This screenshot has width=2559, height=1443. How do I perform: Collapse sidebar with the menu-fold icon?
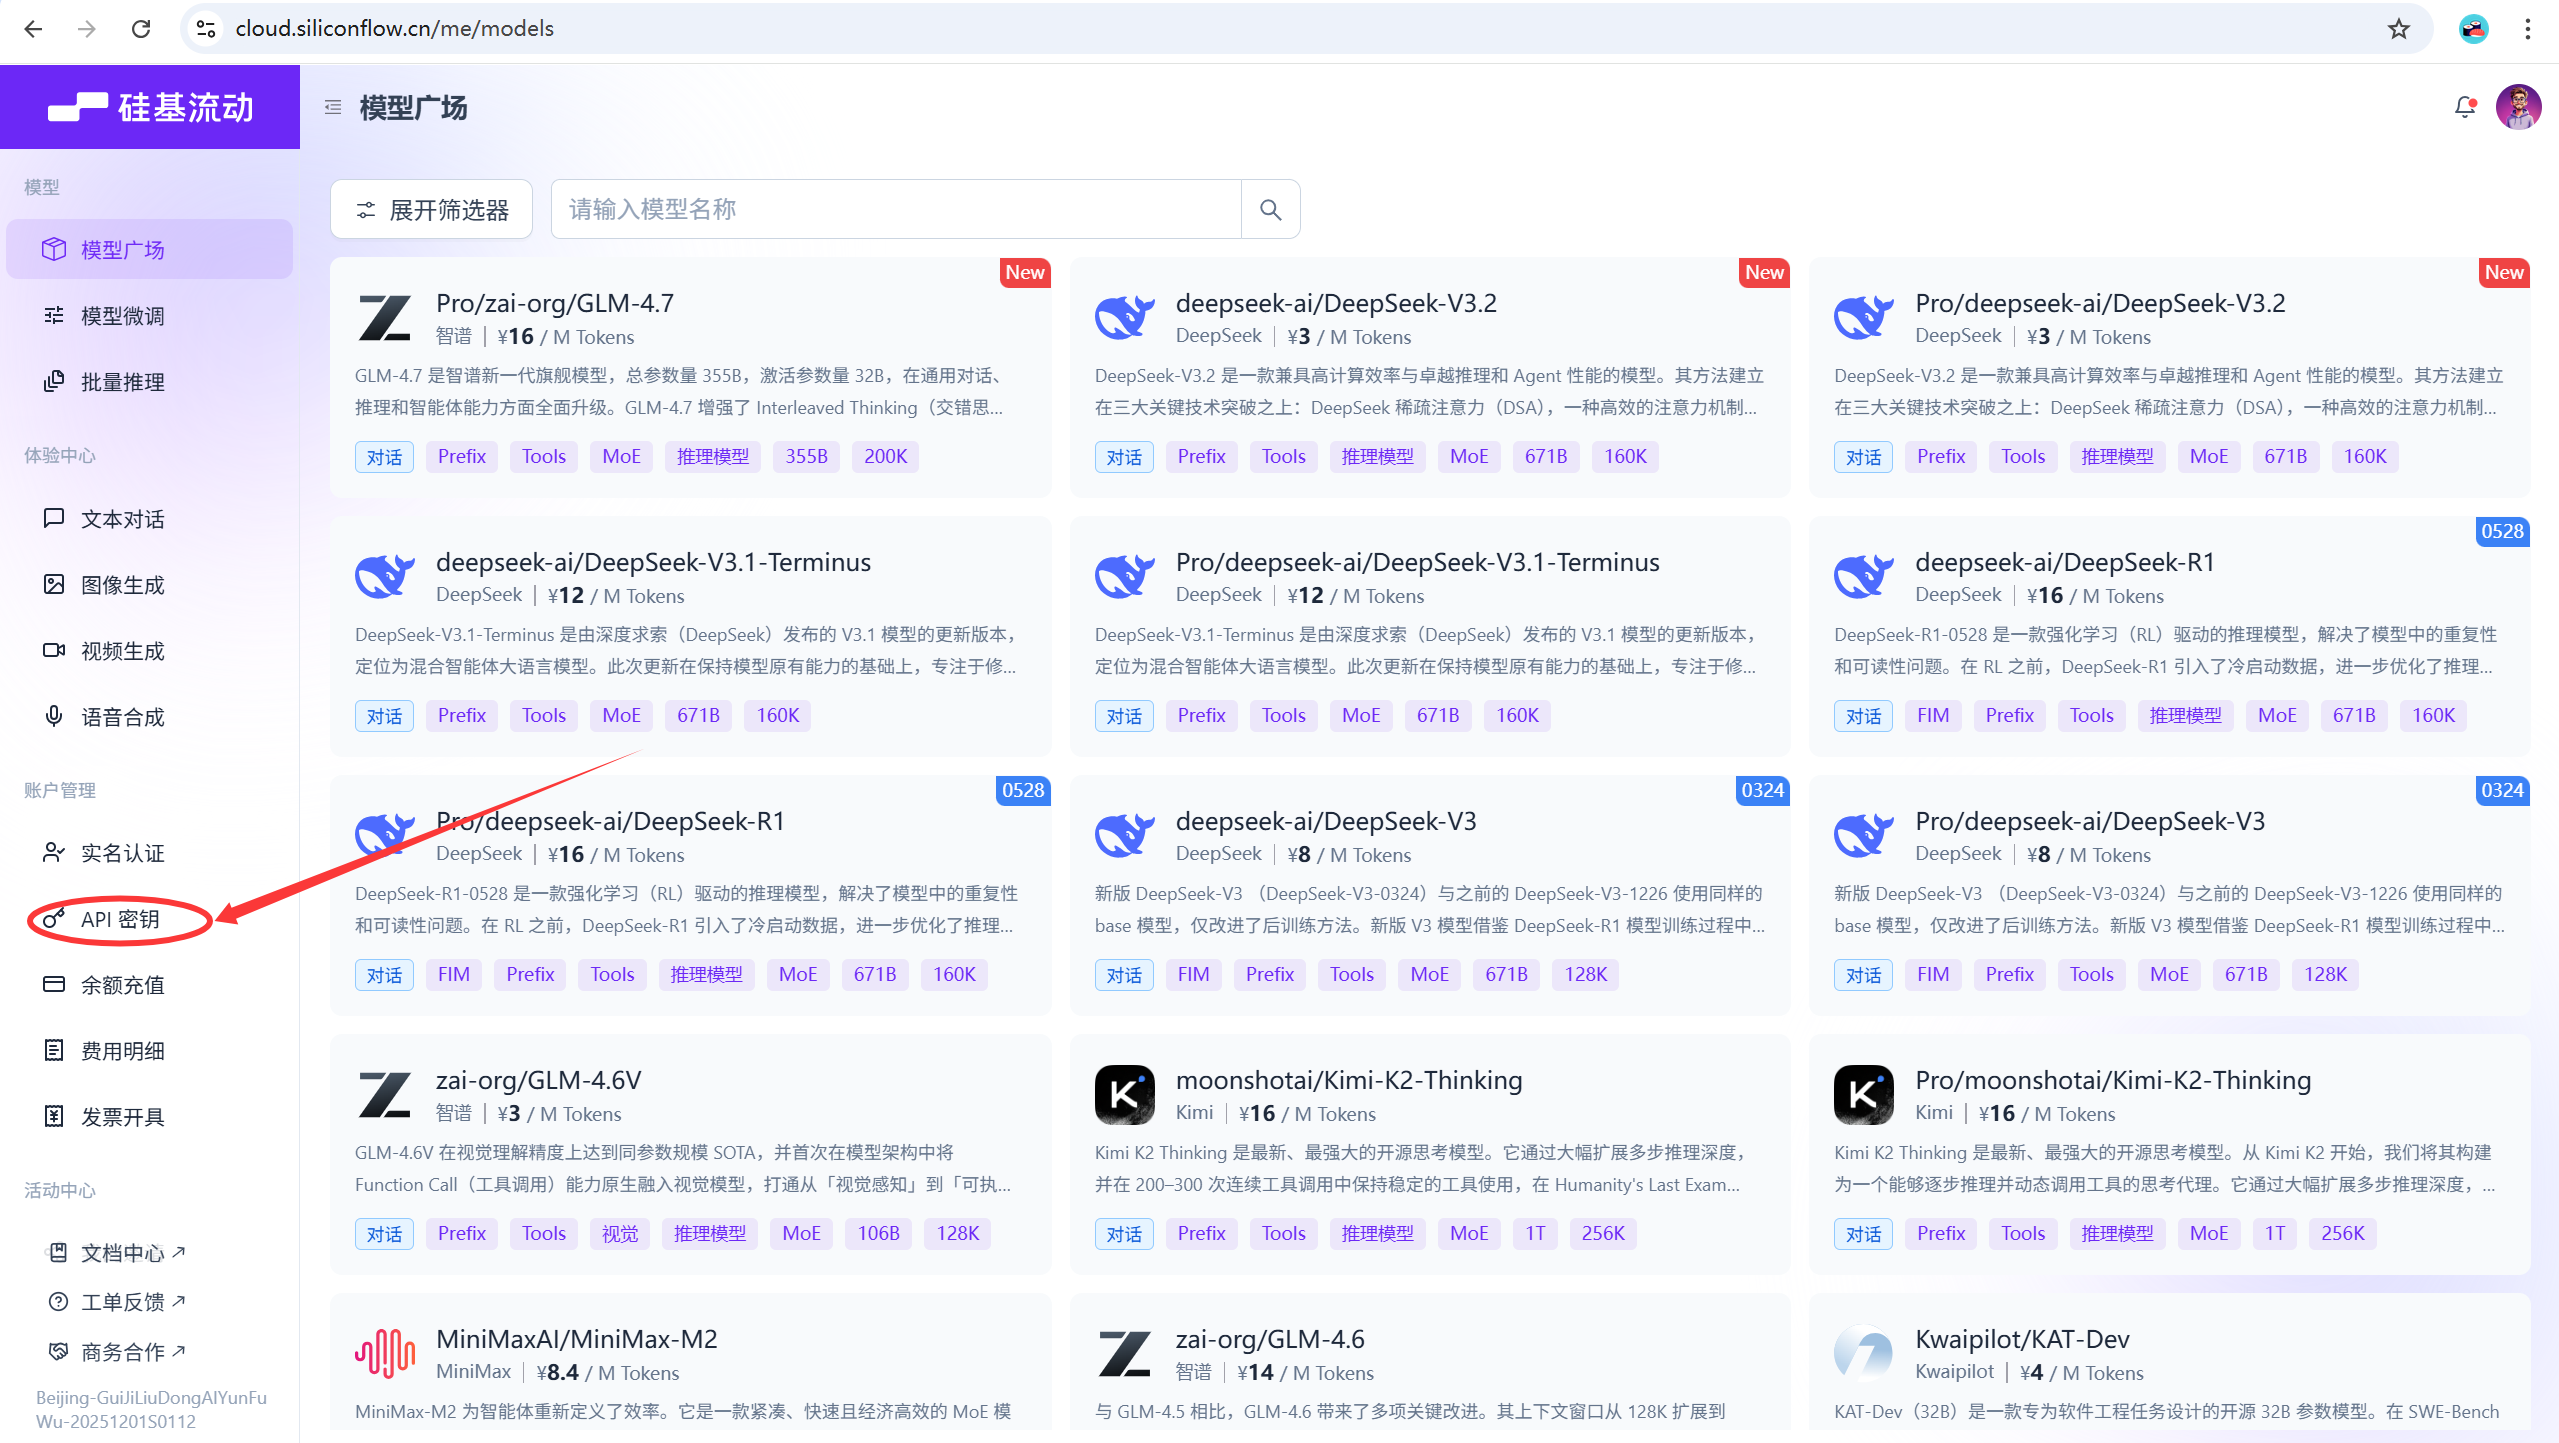tap(333, 107)
